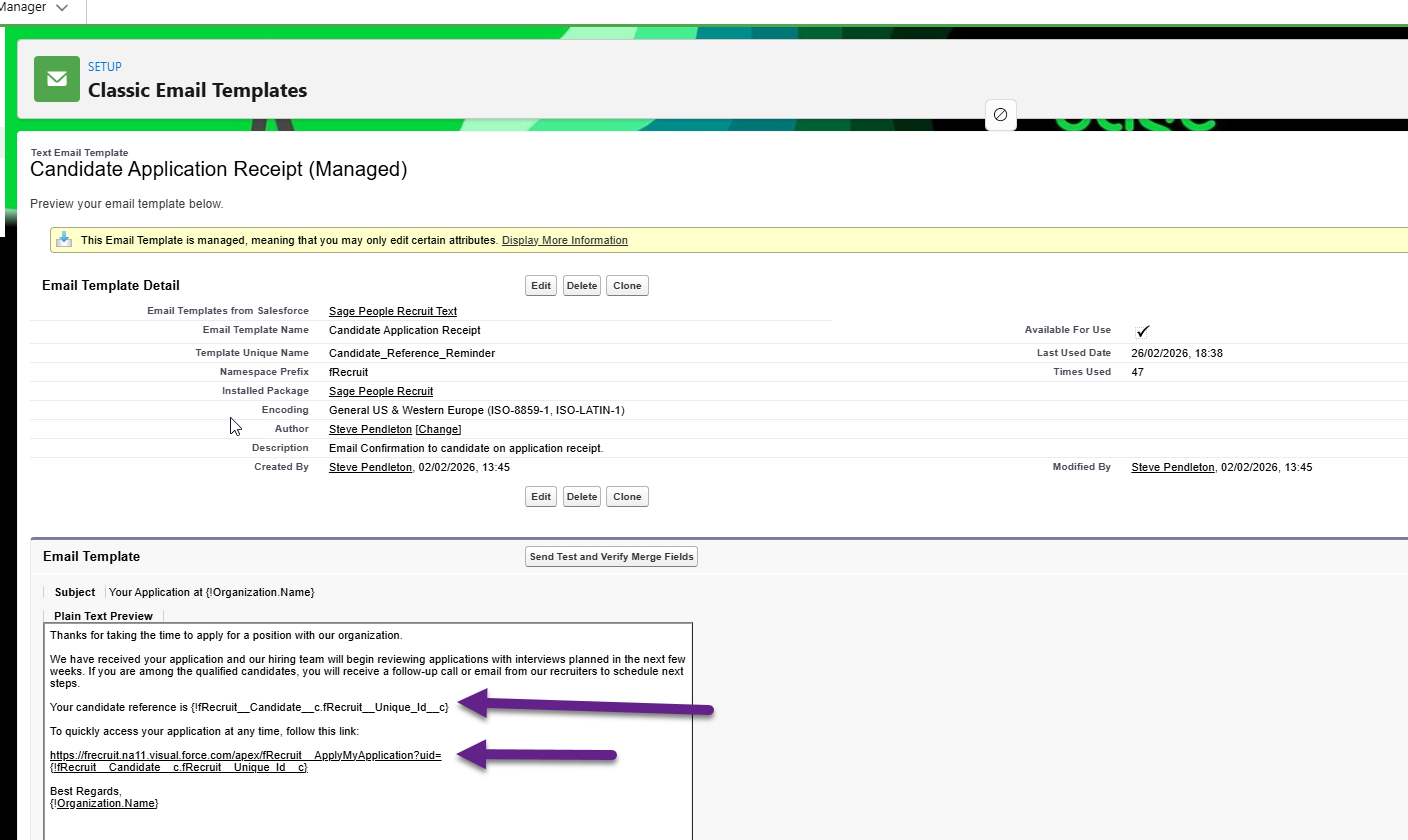This screenshot has width=1408, height=840.
Task: Click the [Change] author link
Action: pyautogui.click(x=438, y=429)
